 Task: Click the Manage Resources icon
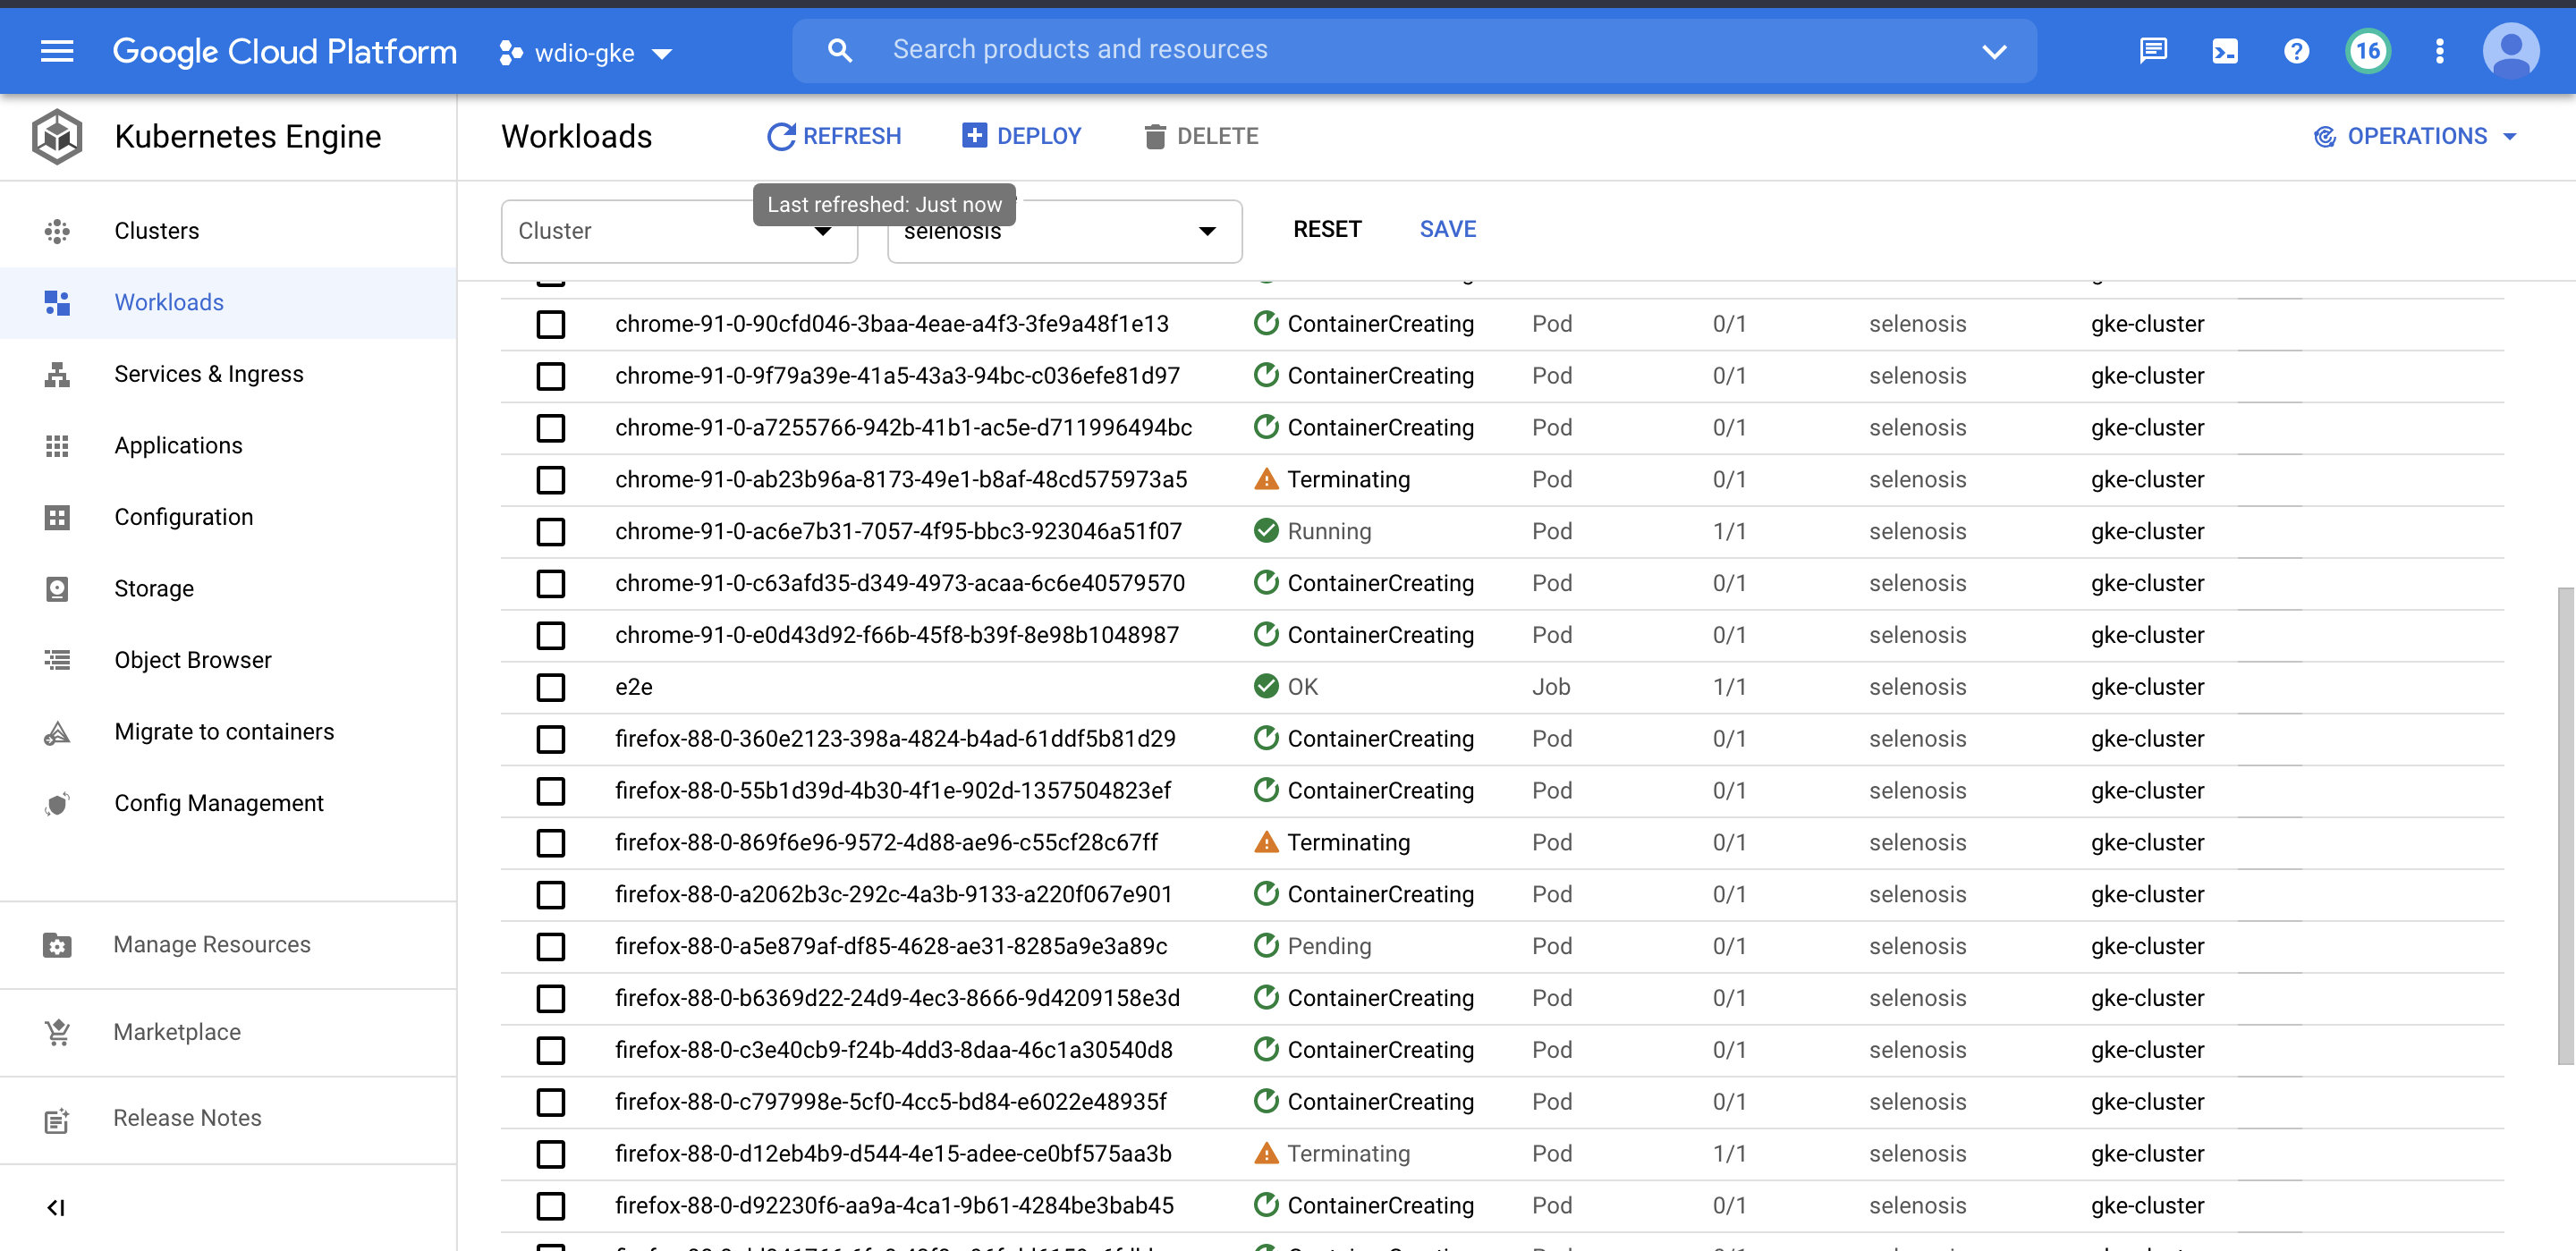tap(57, 945)
